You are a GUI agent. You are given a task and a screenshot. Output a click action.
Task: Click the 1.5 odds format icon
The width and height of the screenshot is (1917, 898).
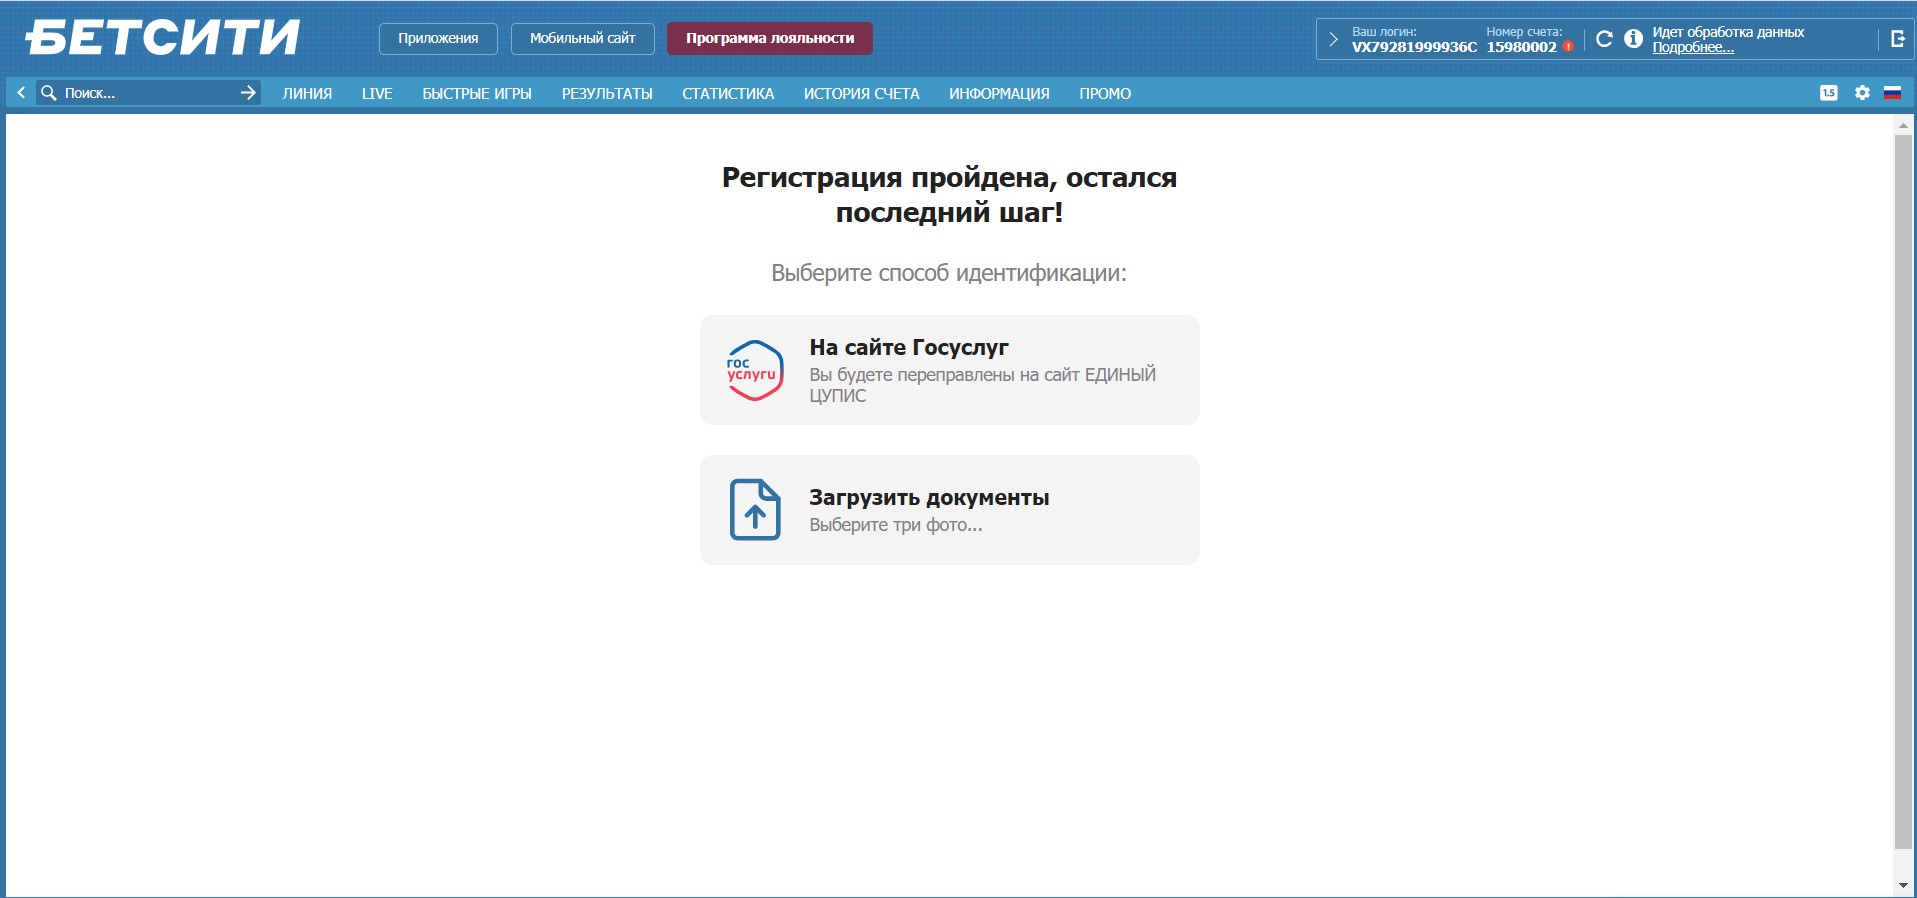pyautogui.click(x=1829, y=93)
